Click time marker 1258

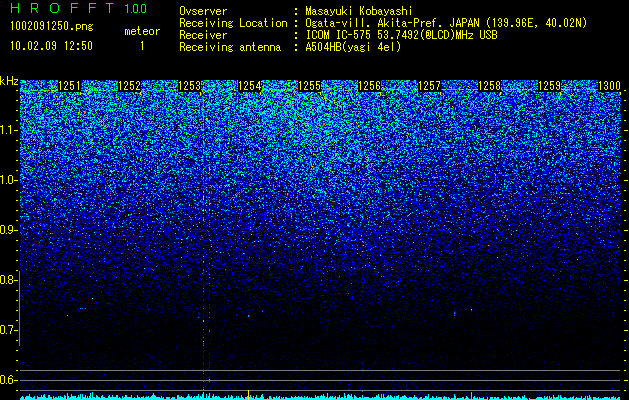pos(490,86)
